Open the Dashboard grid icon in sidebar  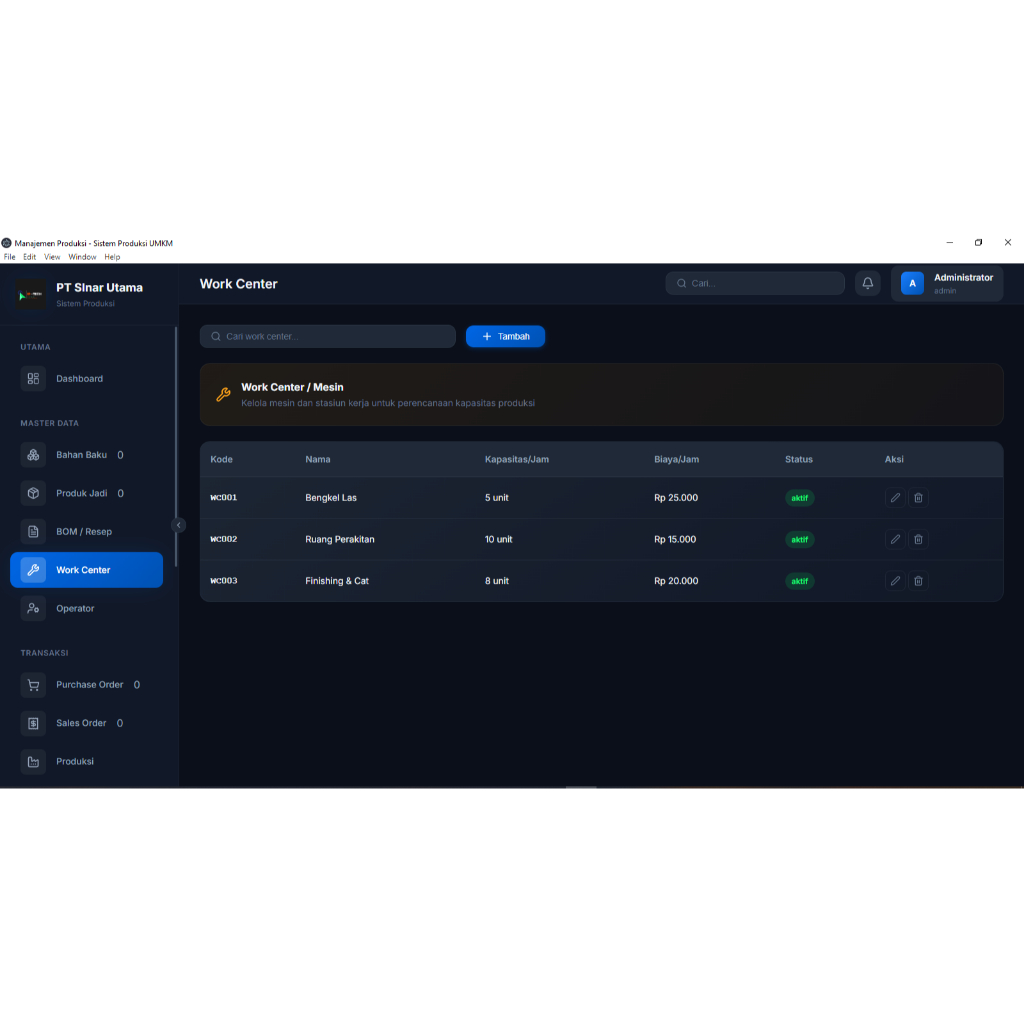pos(33,379)
